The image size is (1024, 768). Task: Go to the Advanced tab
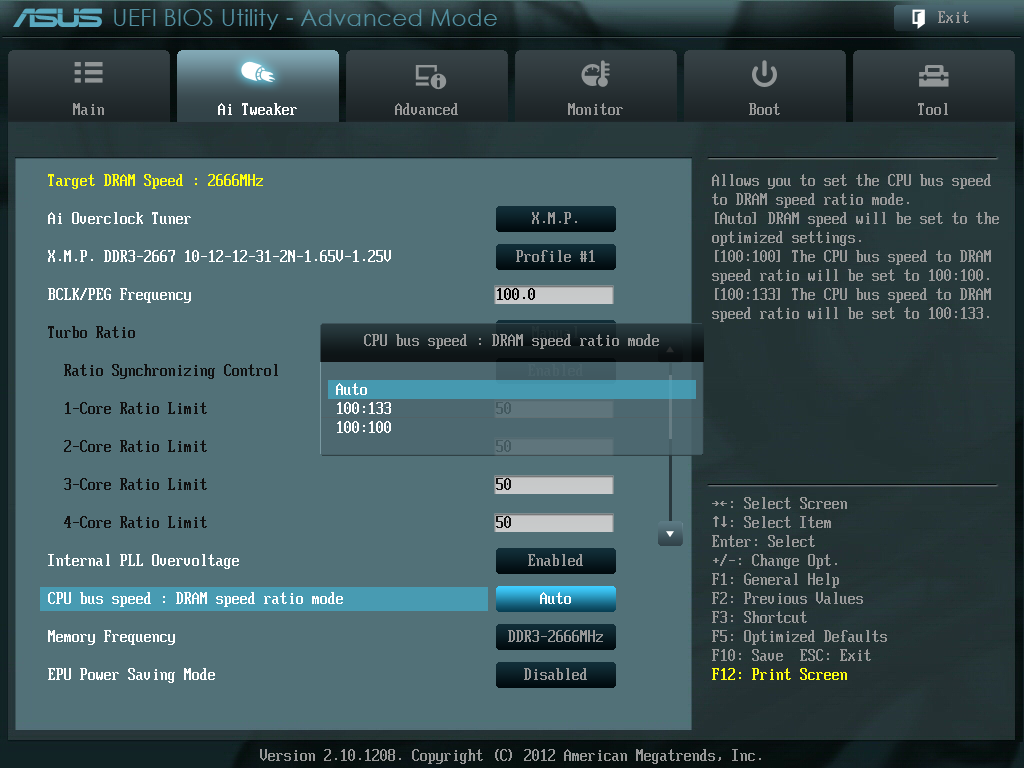click(426, 86)
